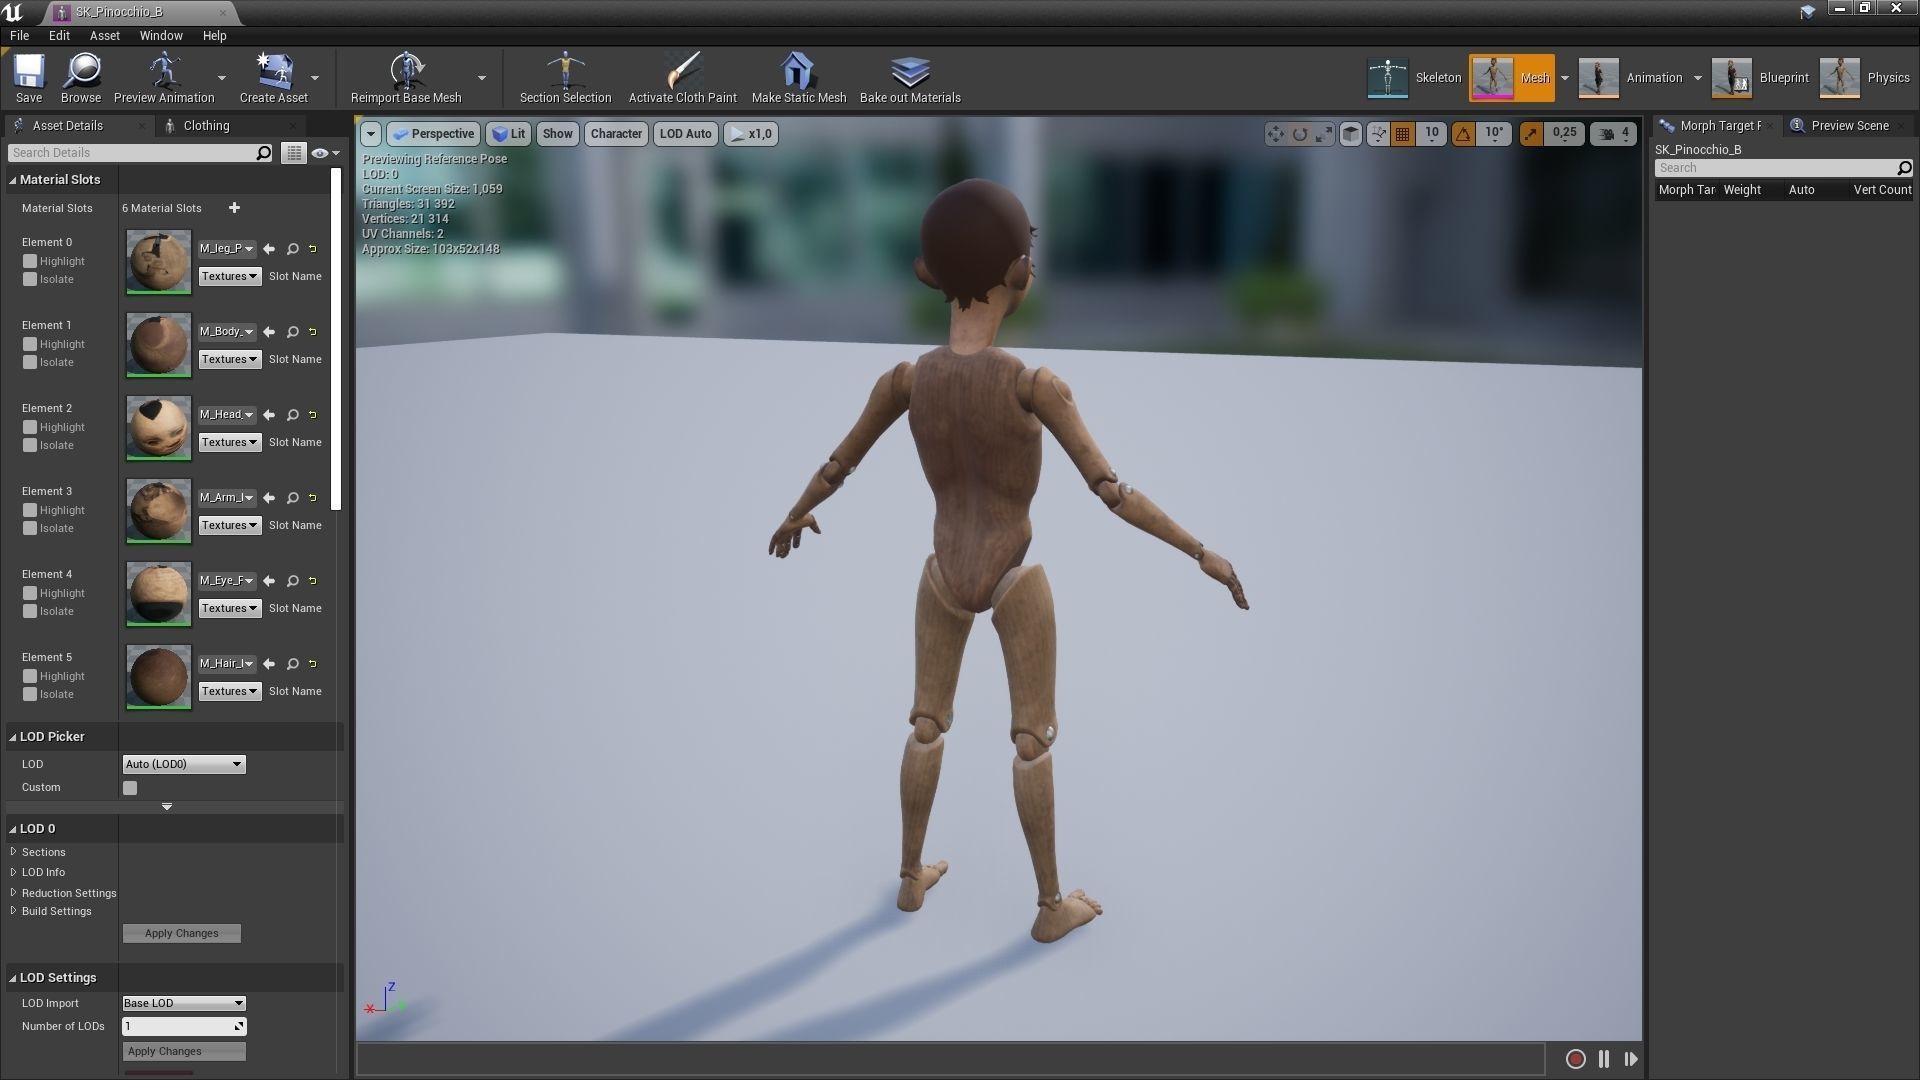Toggle rotation snapping in viewport
1920x1080 pixels.
coord(1463,134)
